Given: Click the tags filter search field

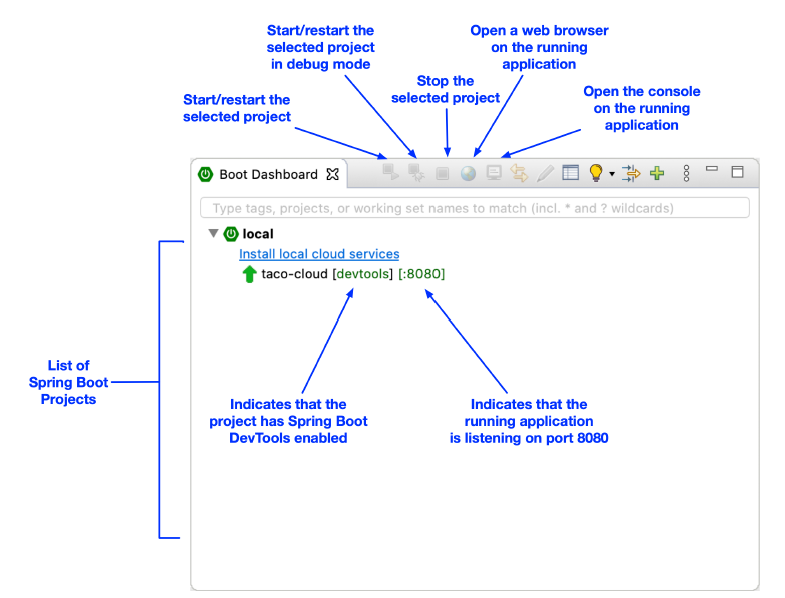Looking at the screenshot, I should pyautogui.click(x=475, y=208).
